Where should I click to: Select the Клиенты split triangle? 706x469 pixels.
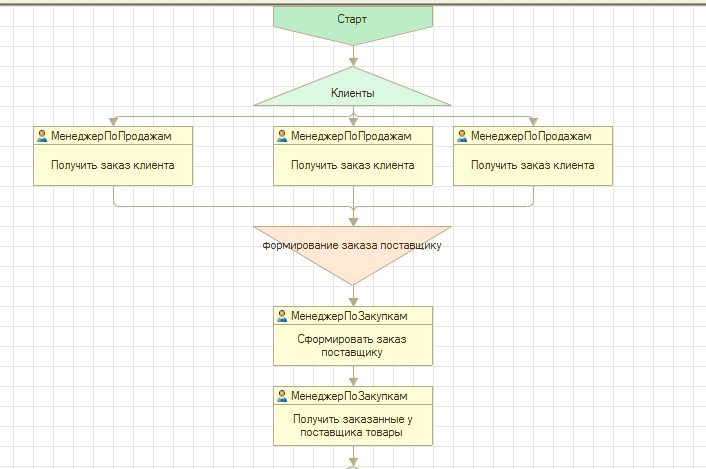(x=353, y=93)
